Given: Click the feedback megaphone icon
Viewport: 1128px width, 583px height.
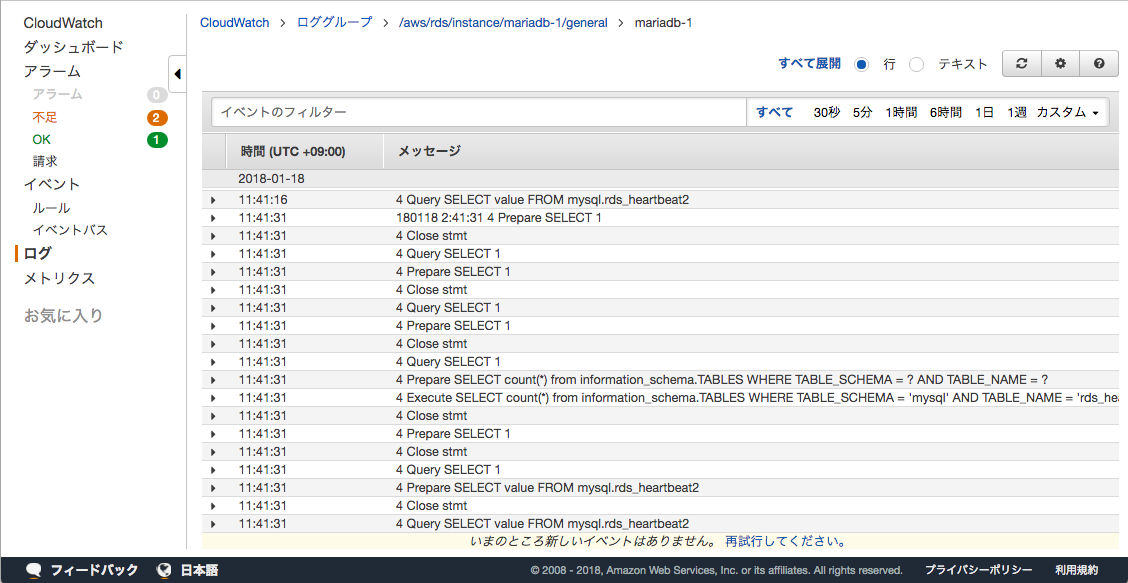Looking at the screenshot, I should click(33, 570).
